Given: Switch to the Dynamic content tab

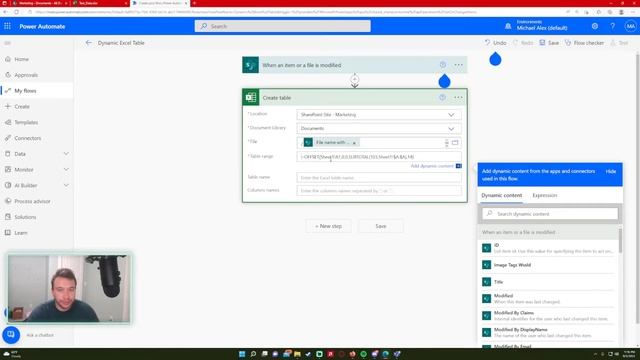Looking at the screenshot, I should [x=502, y=196].
